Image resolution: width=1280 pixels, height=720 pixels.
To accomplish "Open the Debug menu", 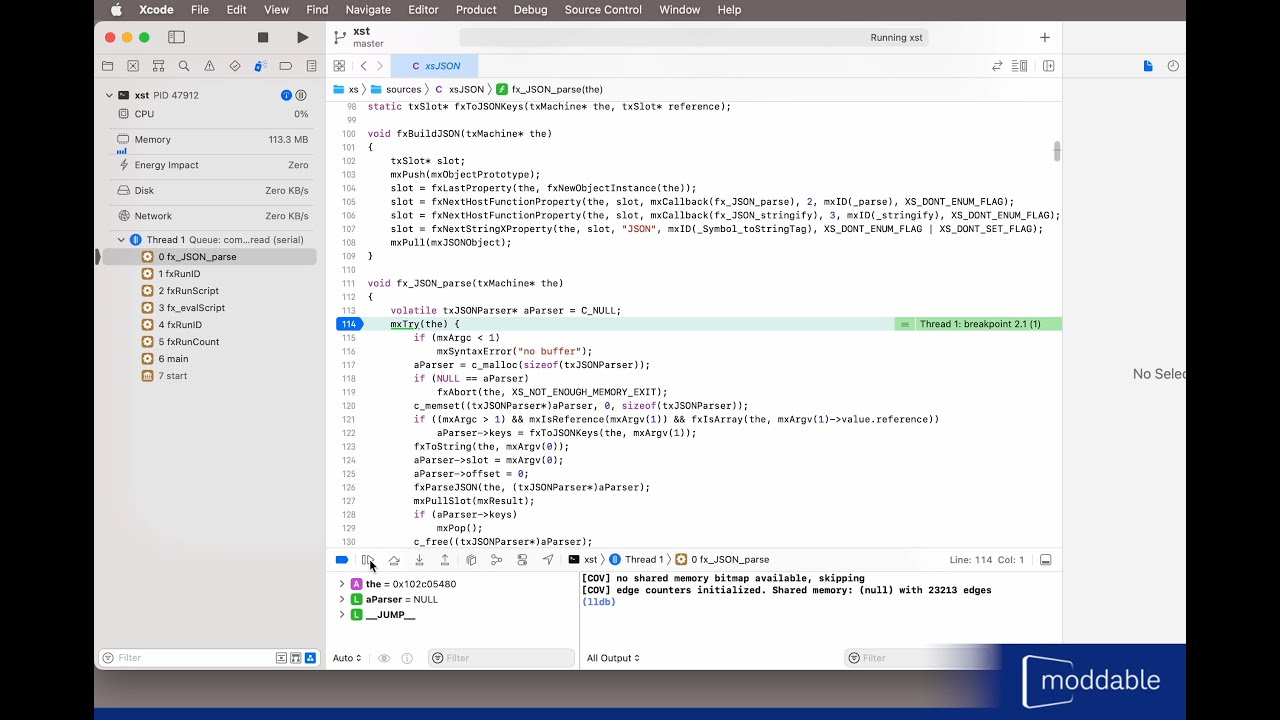I will (x=530, y=10).
